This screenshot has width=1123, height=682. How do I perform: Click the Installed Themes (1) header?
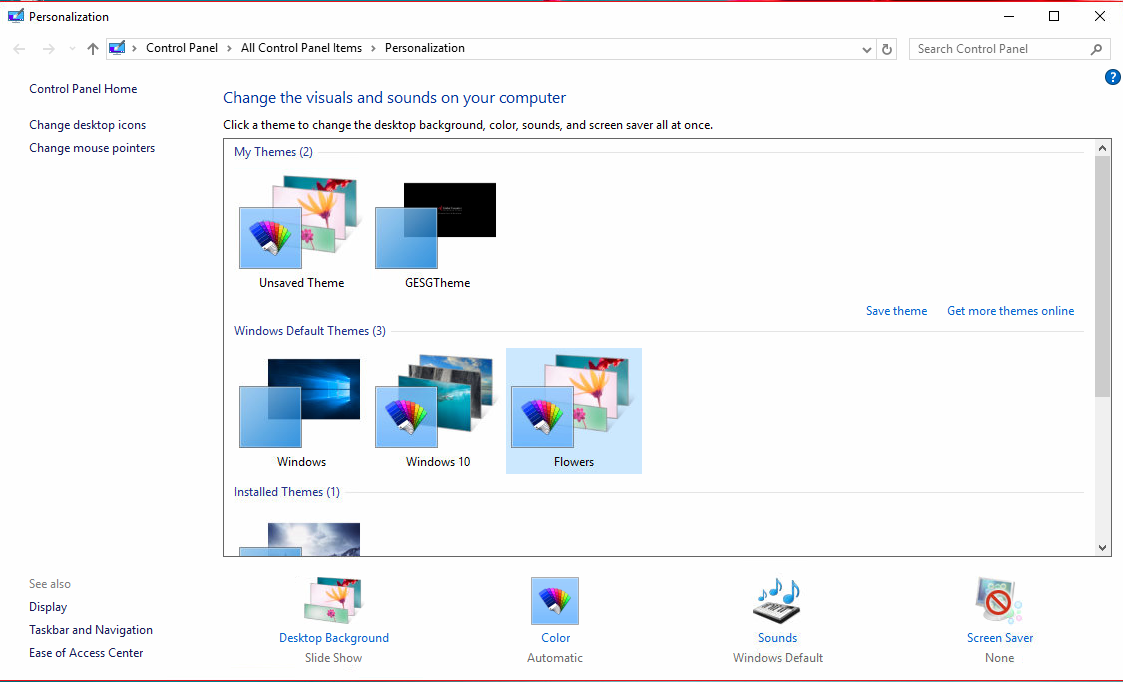point(286,492)
